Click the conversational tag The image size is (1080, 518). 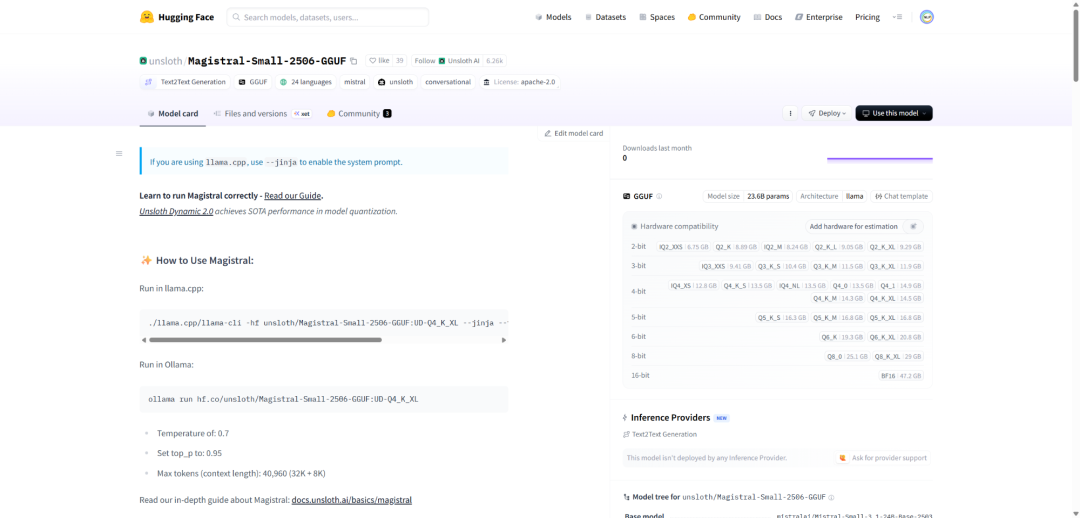(448, 82)
